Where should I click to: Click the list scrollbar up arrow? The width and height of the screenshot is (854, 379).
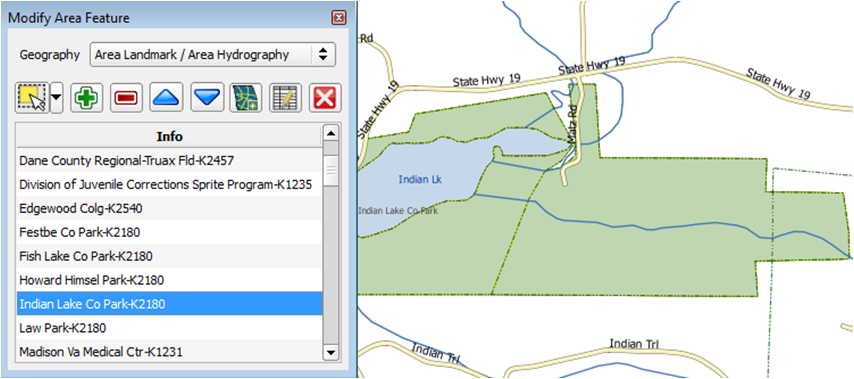coord(331,133)
